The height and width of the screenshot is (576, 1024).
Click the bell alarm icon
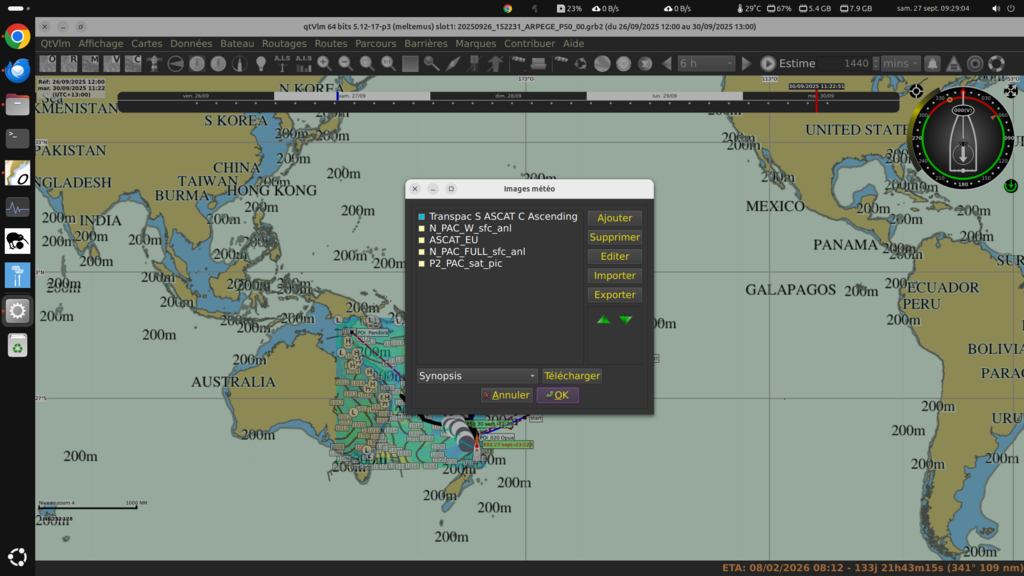pos(932,63)
